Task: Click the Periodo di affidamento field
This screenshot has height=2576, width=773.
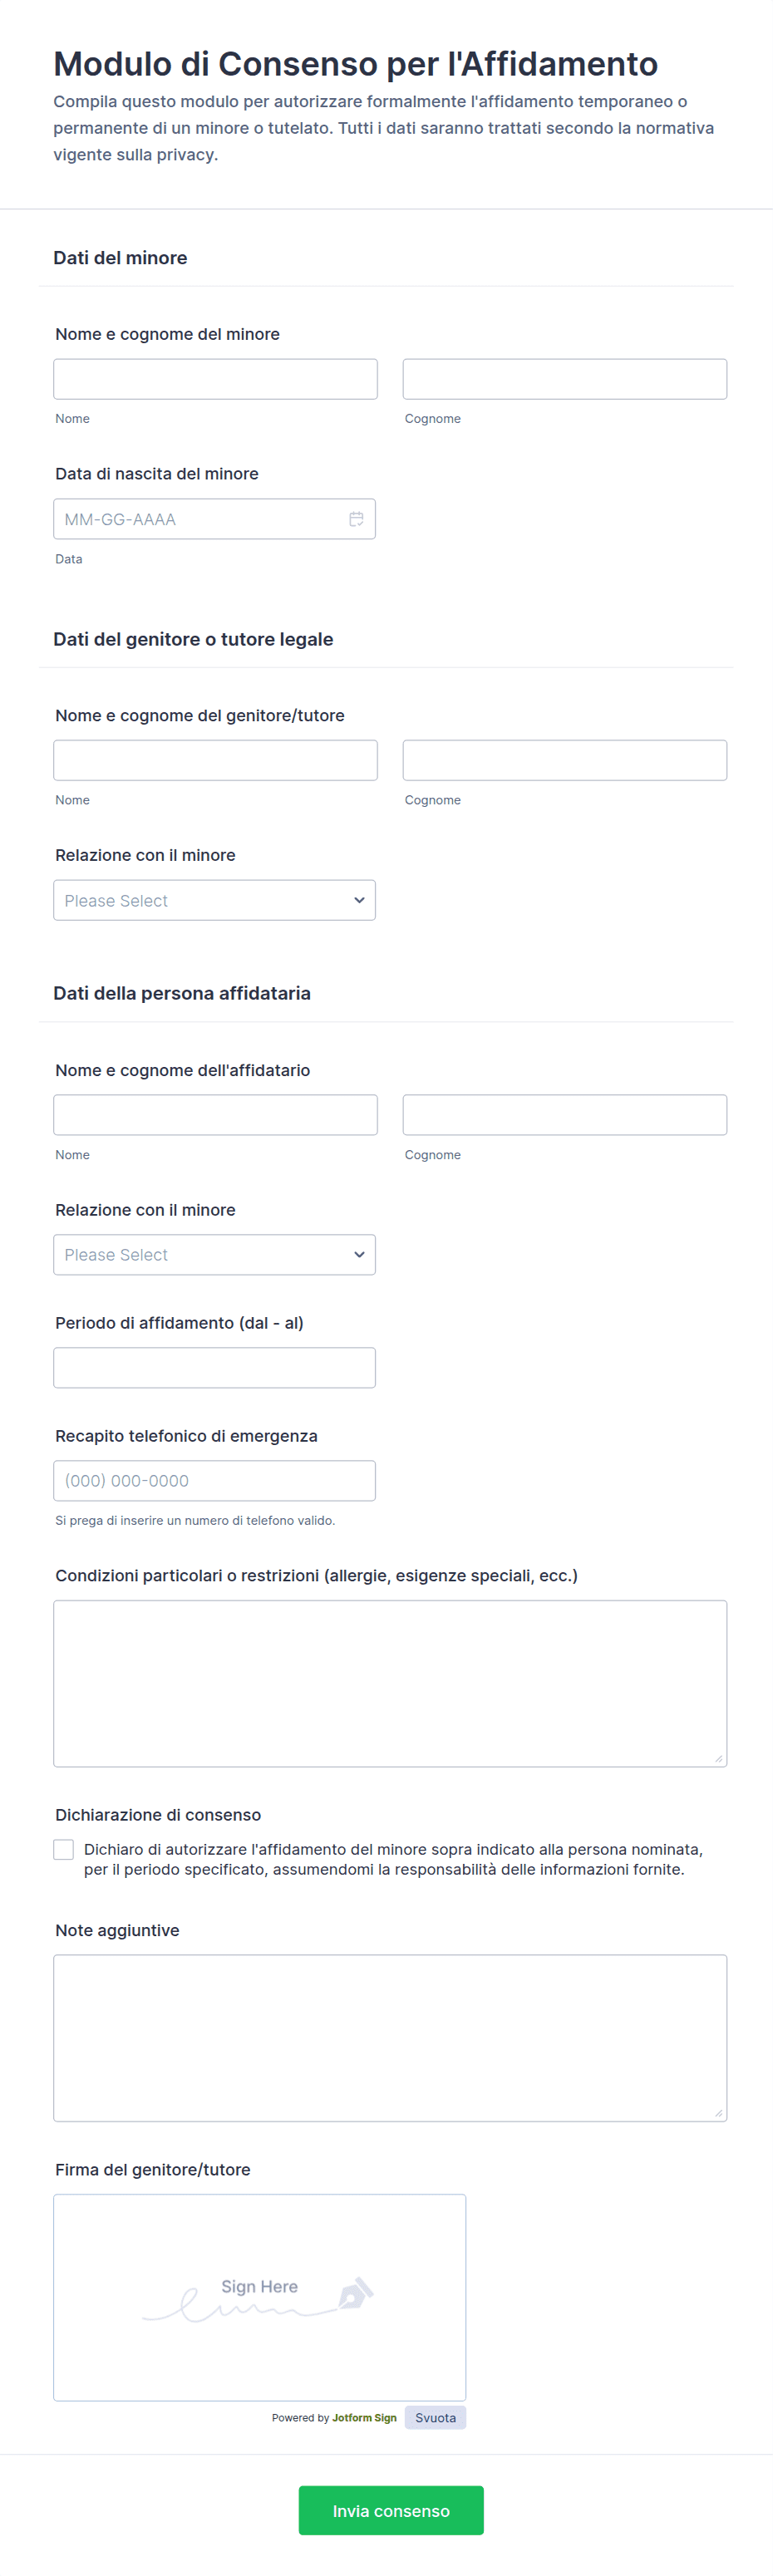Action: click(x=214, y=1367)
